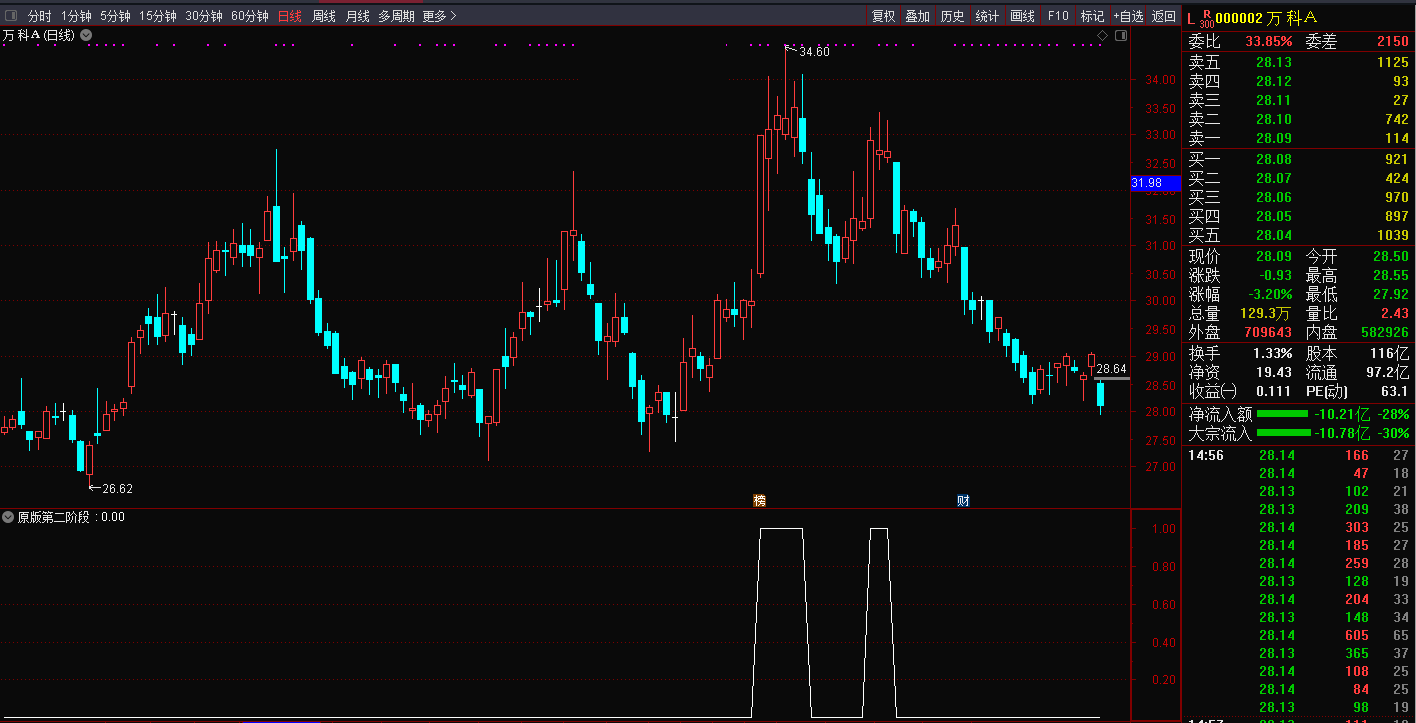
Task: Select the 日线 daily chart tab
Action: (289, 16)
